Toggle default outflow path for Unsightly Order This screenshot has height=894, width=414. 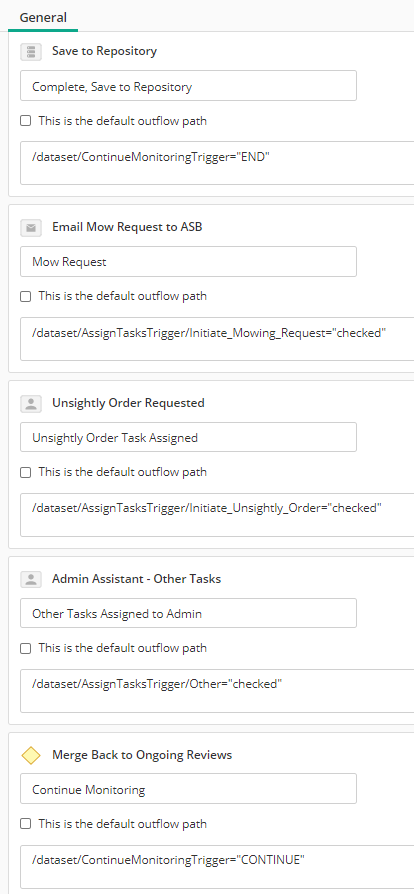pyautogui.click(x=25, y=473)
